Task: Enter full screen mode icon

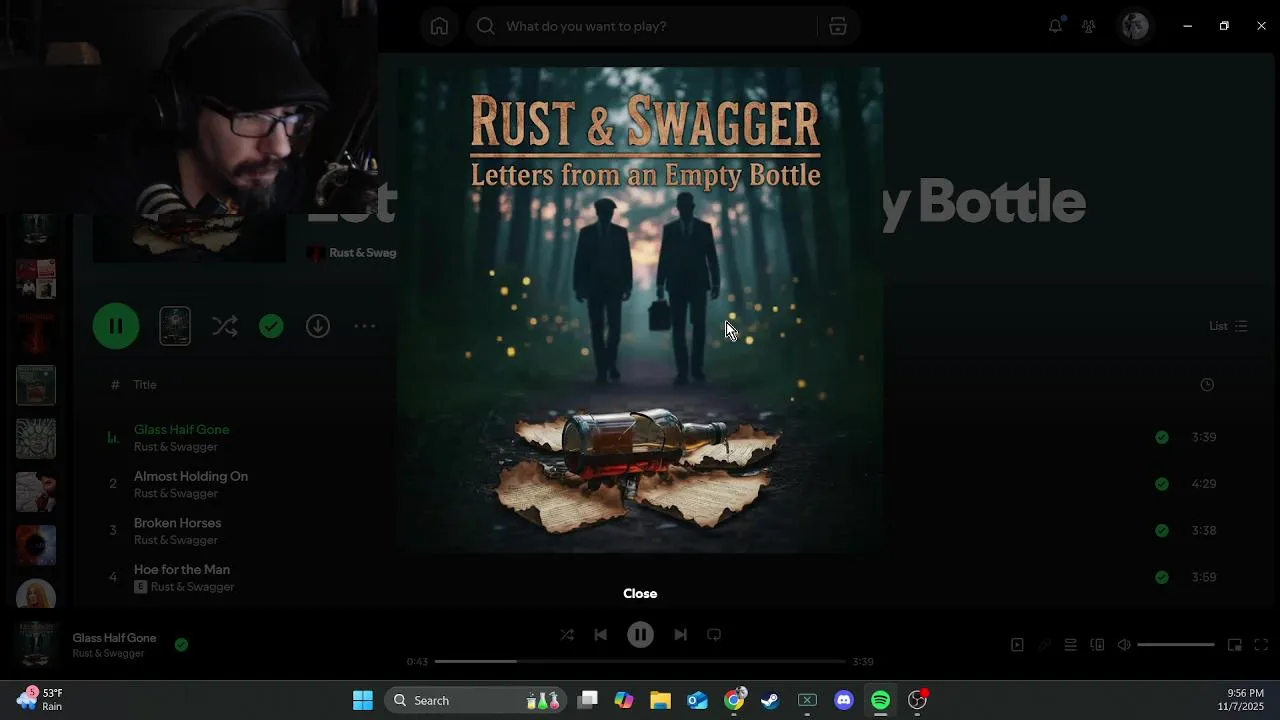Action: point(1261,645)
